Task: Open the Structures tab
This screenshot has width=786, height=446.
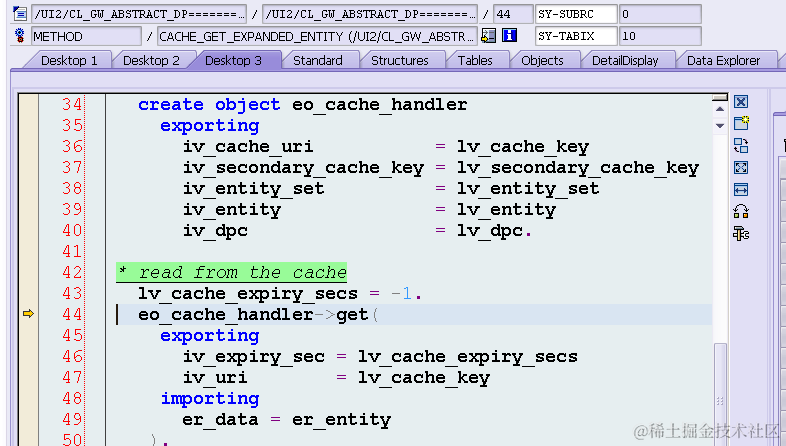Action: tap(400, 61)
